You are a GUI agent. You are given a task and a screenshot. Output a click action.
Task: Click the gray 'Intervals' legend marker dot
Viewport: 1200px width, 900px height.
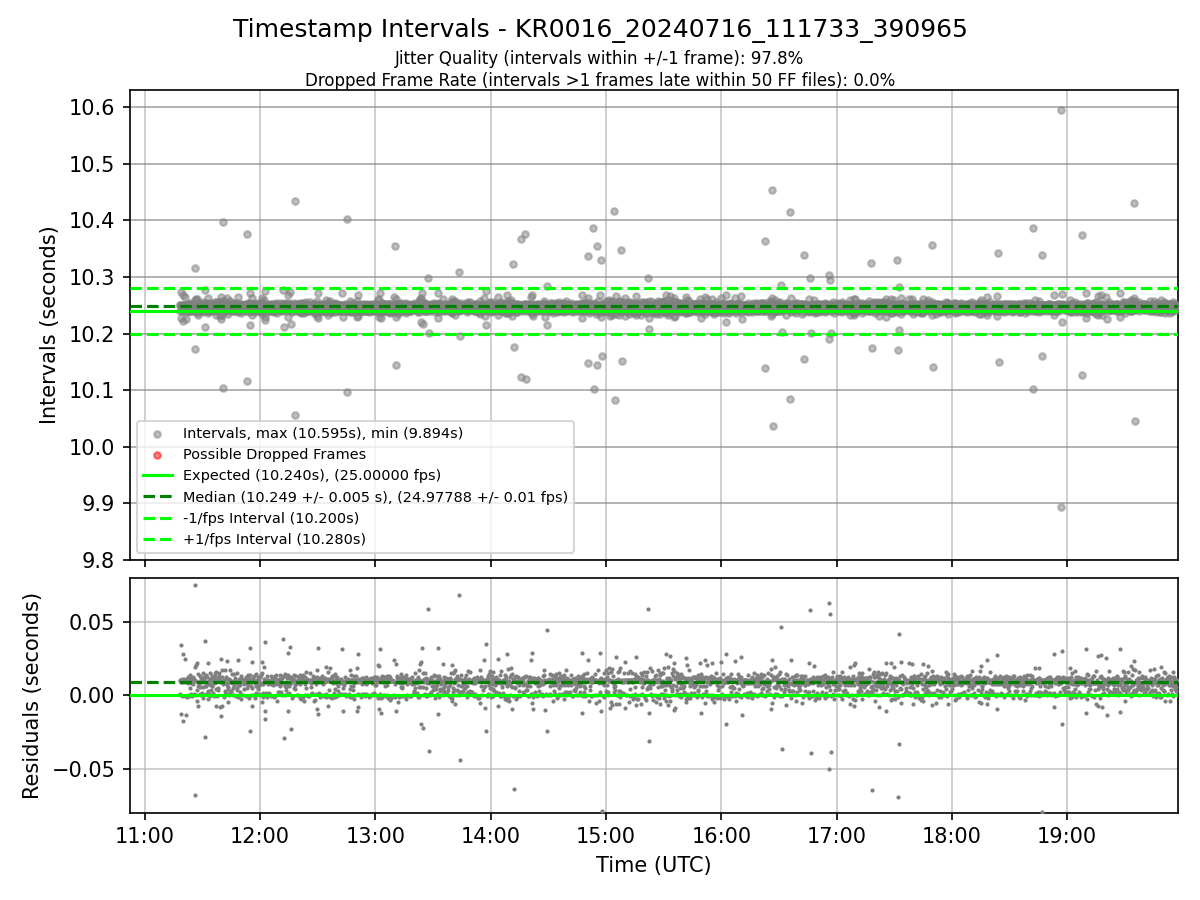click(156, 434)
